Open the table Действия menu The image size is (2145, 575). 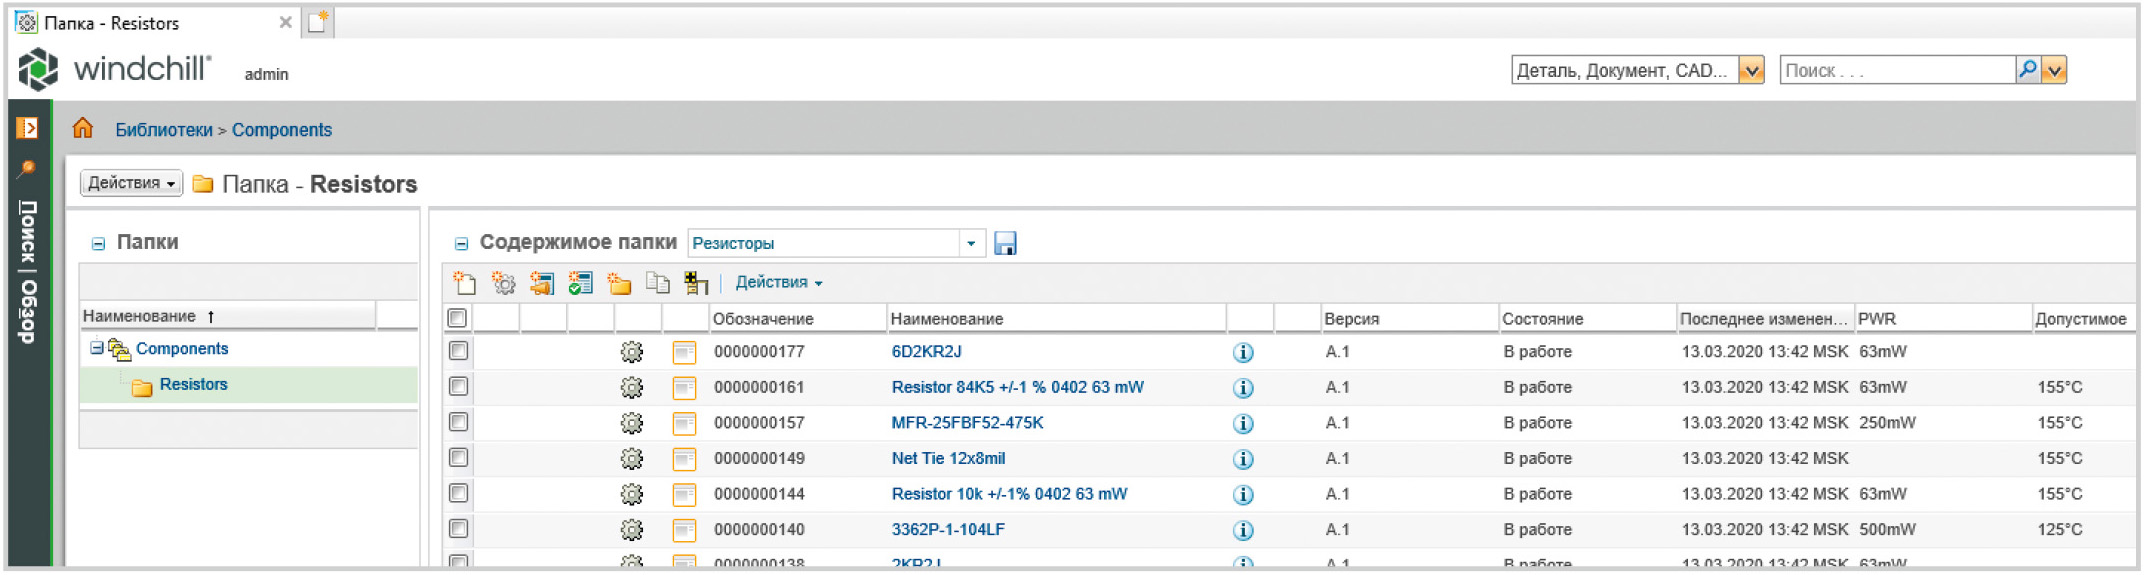point(778,283)
